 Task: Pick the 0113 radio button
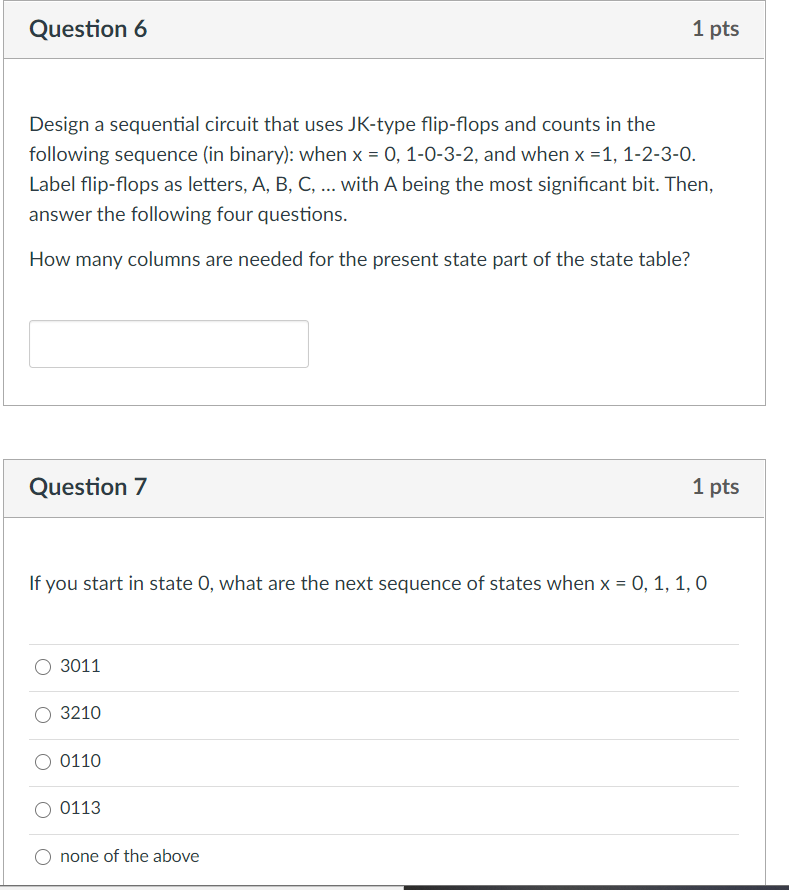pyautogui.click(x=43, y=809)
